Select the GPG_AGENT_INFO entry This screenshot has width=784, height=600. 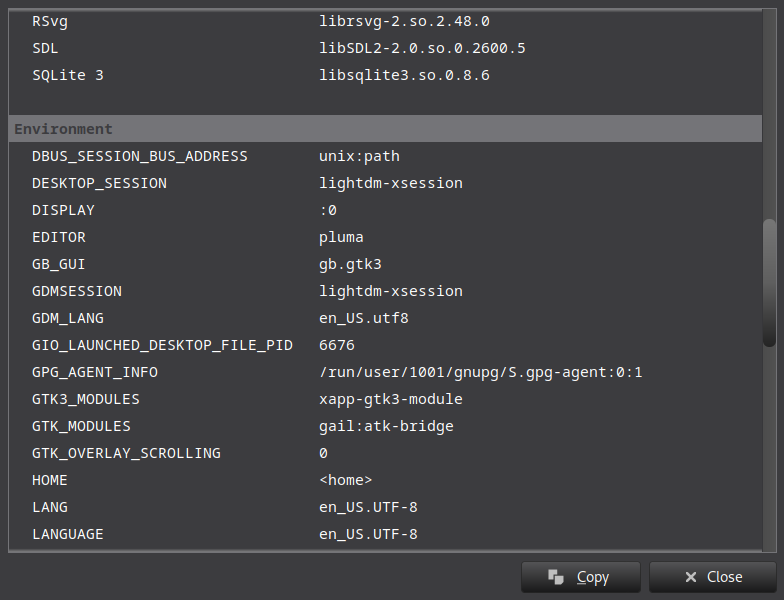click(95, 372)
